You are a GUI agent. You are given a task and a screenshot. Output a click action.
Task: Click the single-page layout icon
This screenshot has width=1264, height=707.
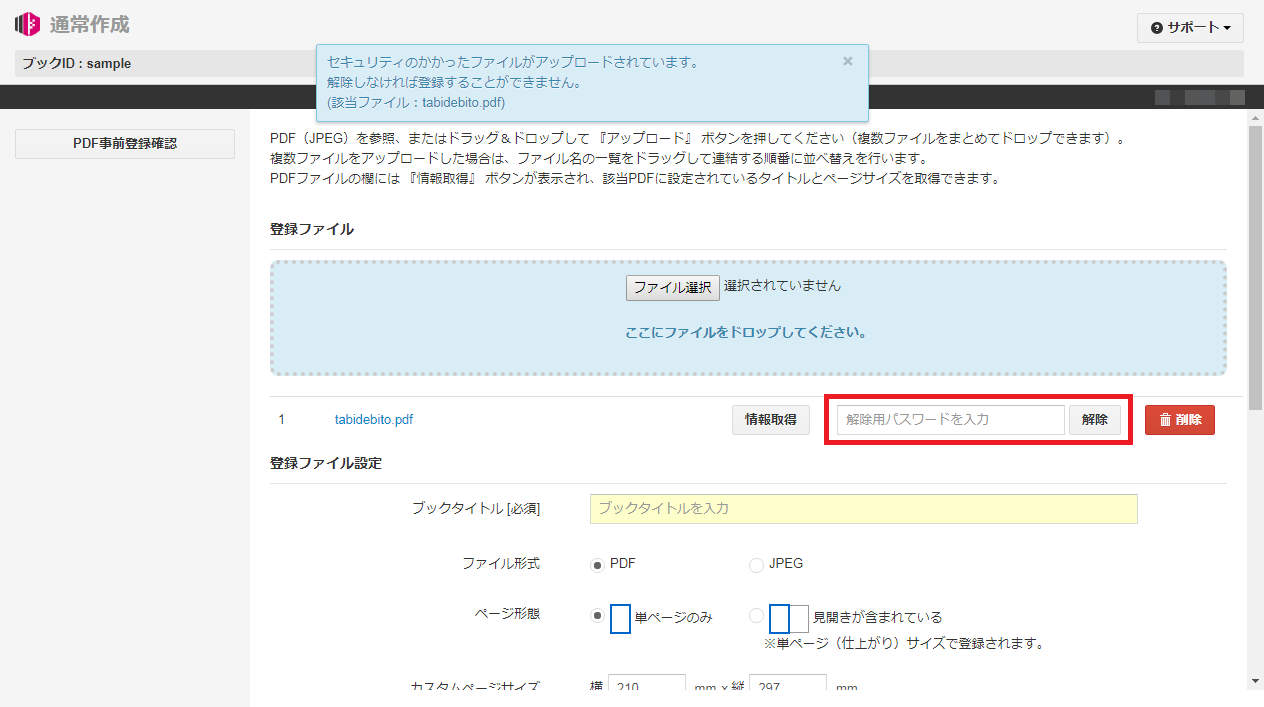click(x=620, y=618)
